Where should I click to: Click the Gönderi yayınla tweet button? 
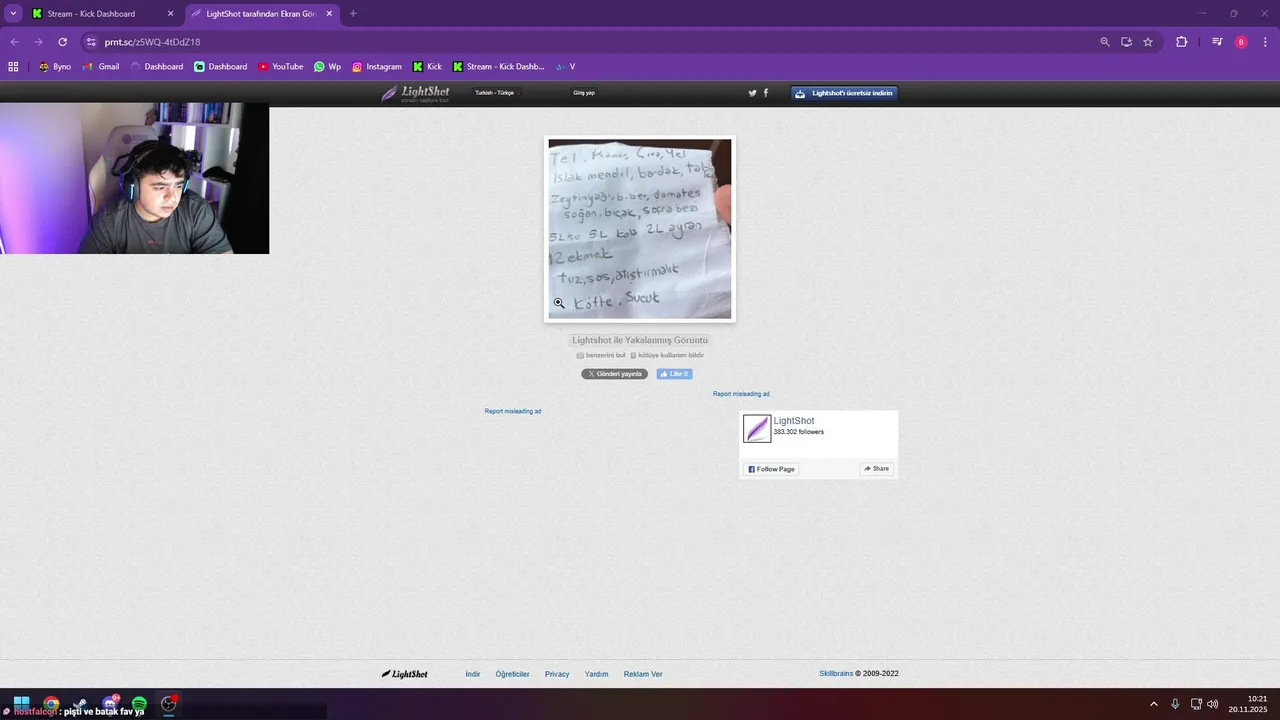[614, 374]
